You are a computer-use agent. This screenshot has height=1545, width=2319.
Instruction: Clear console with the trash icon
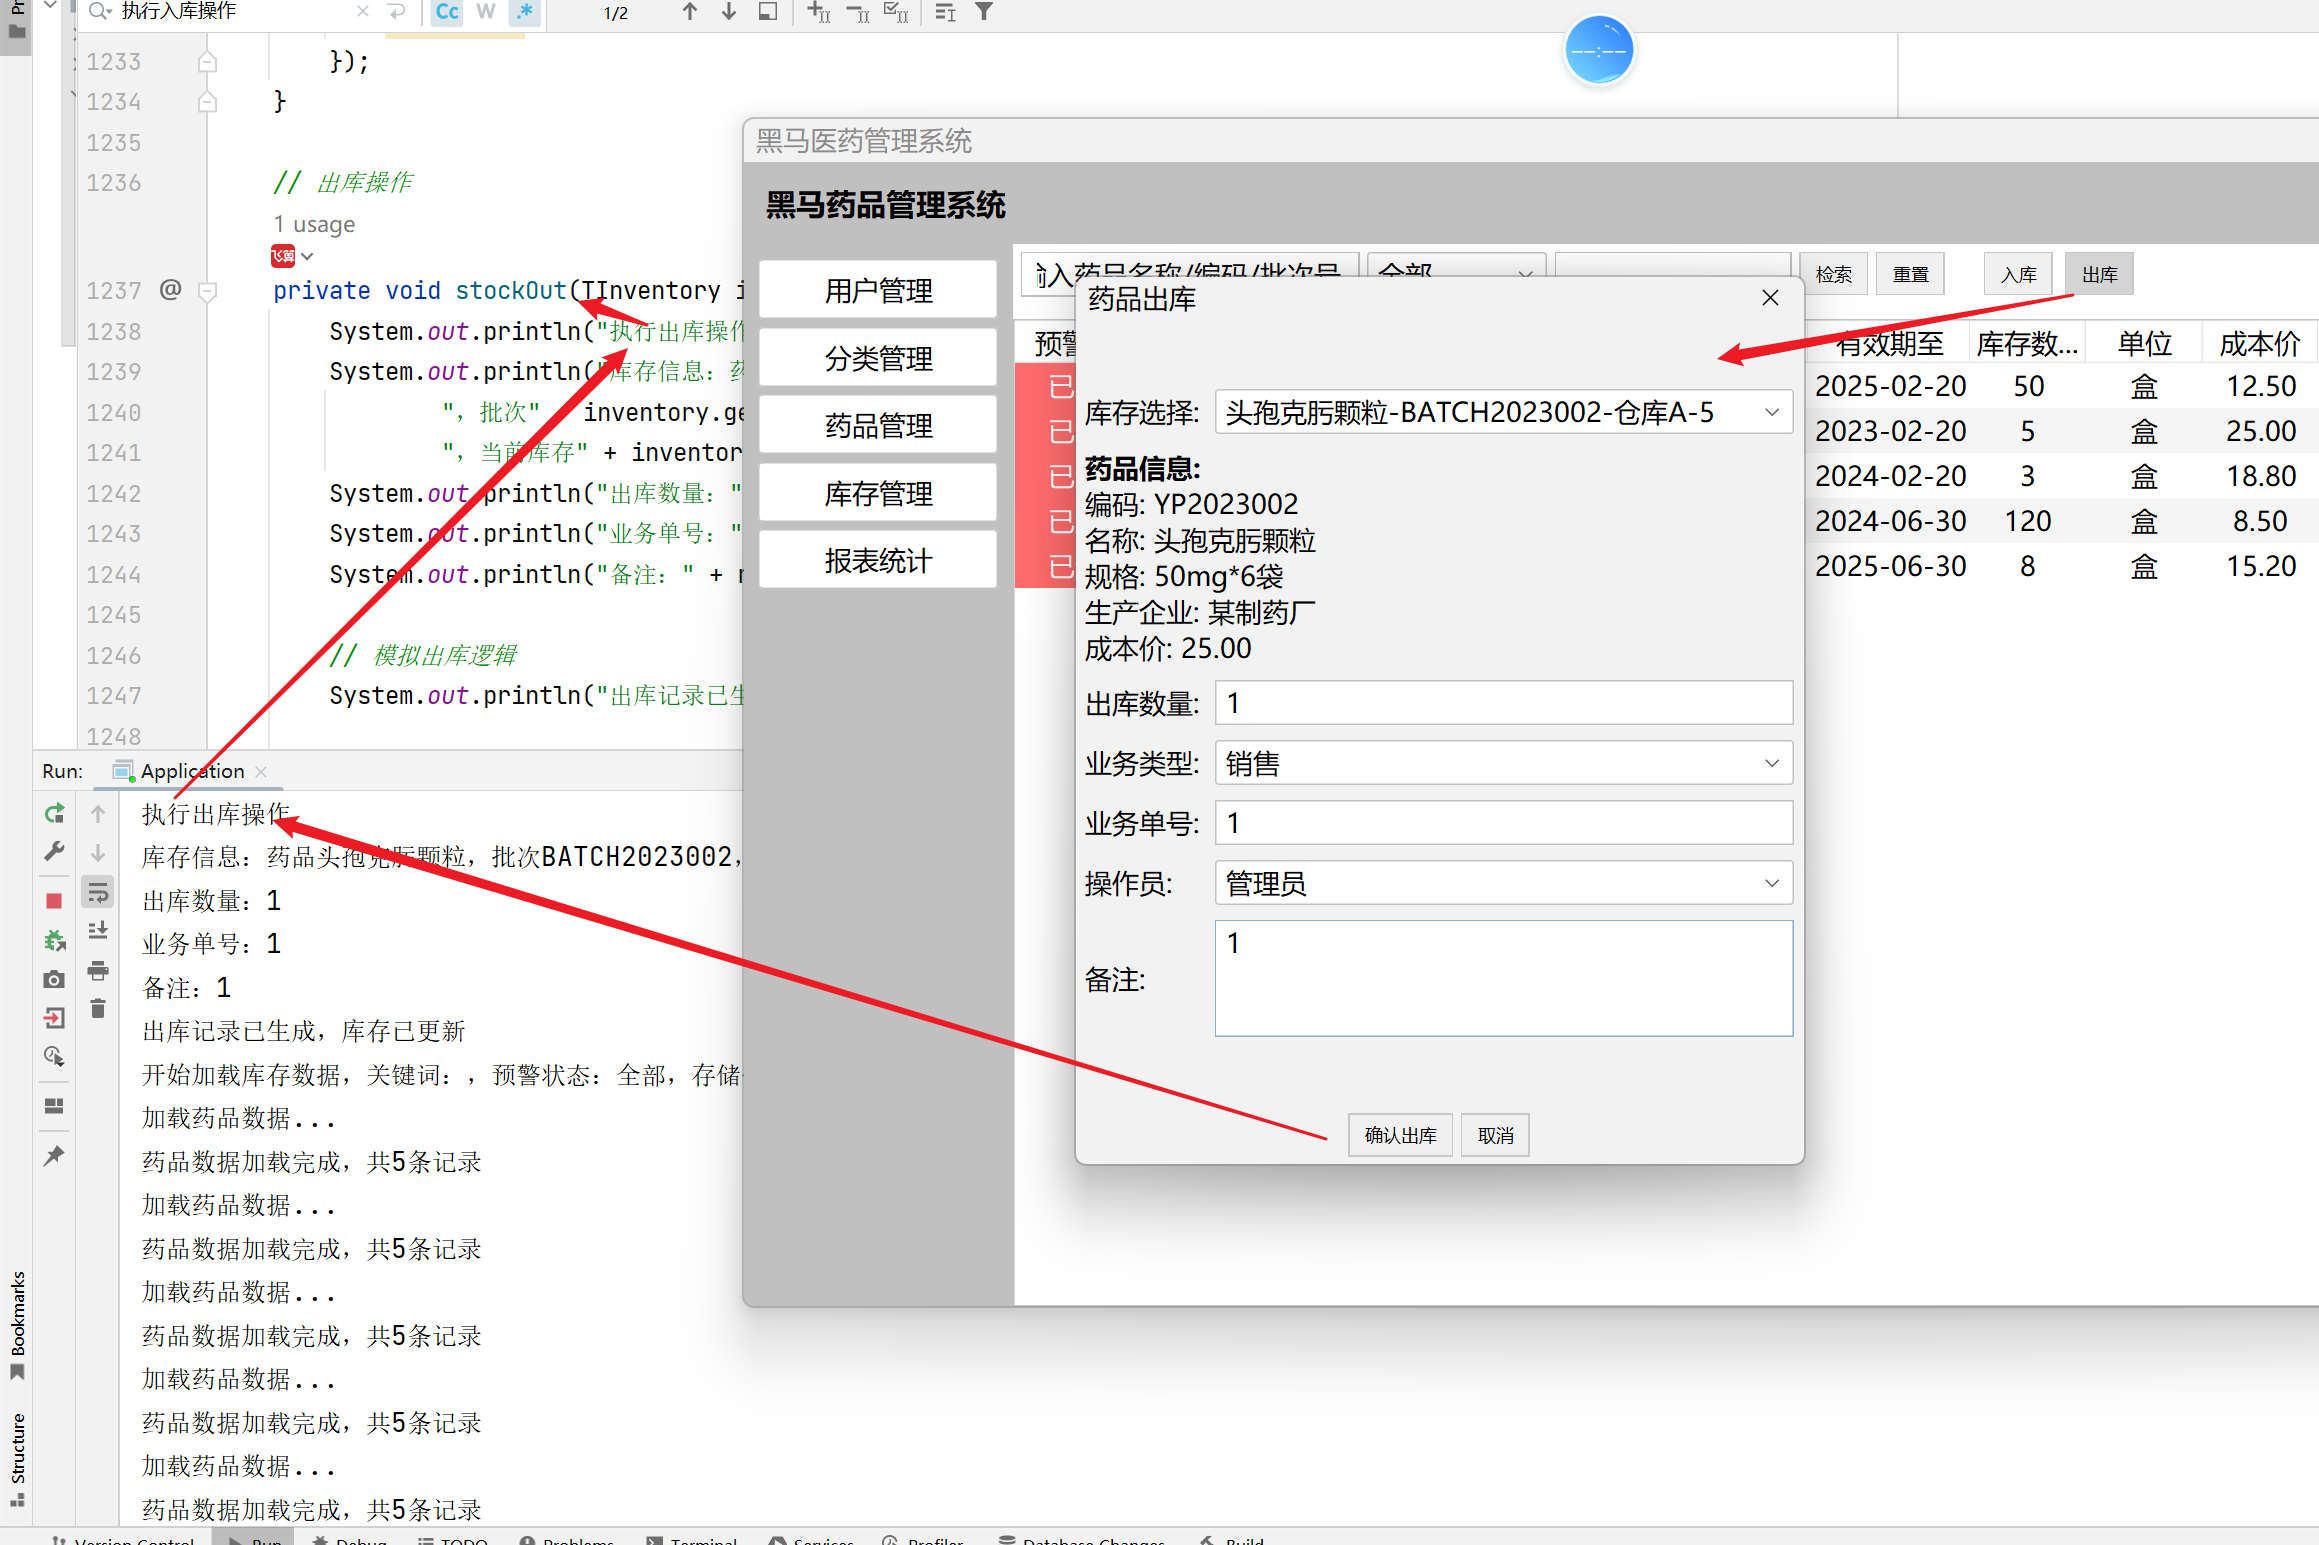(98, 1009)
